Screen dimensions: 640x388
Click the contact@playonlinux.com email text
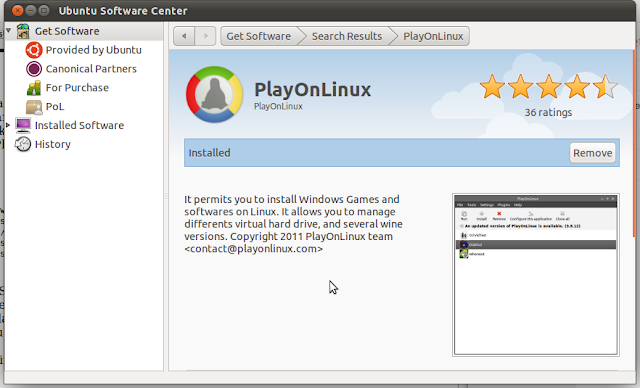253,249
